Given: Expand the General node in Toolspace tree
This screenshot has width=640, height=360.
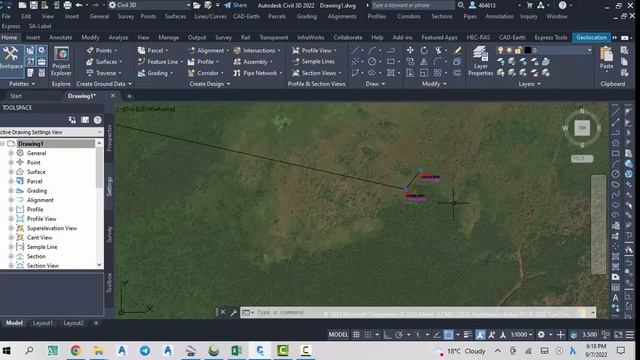Looking at the screenshot, I should click(11, 153).
